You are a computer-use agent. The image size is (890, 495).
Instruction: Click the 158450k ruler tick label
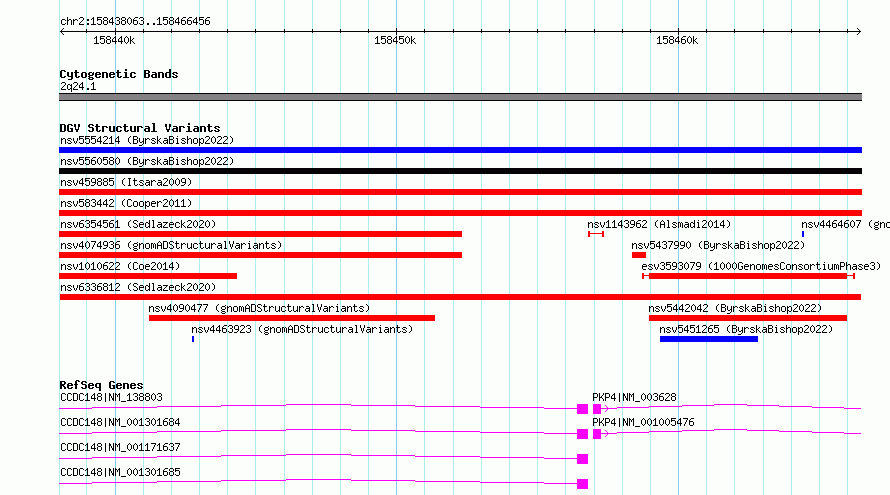tap(395, 40)
